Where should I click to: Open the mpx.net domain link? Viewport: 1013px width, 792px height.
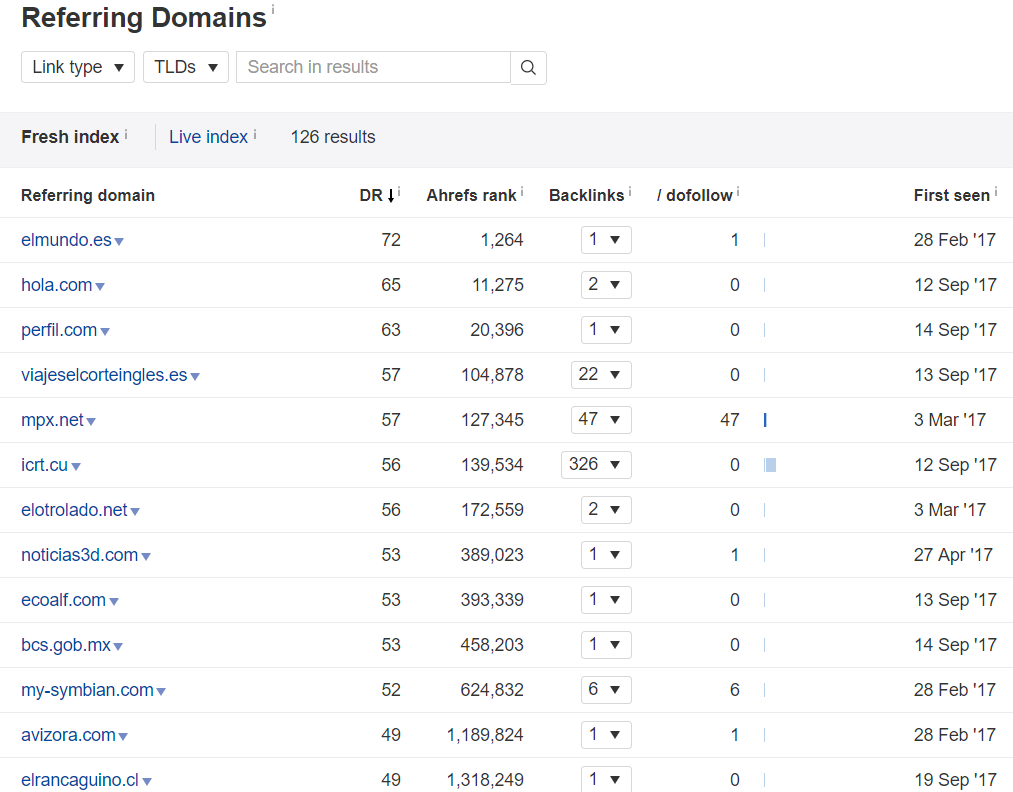click(52, 421)
